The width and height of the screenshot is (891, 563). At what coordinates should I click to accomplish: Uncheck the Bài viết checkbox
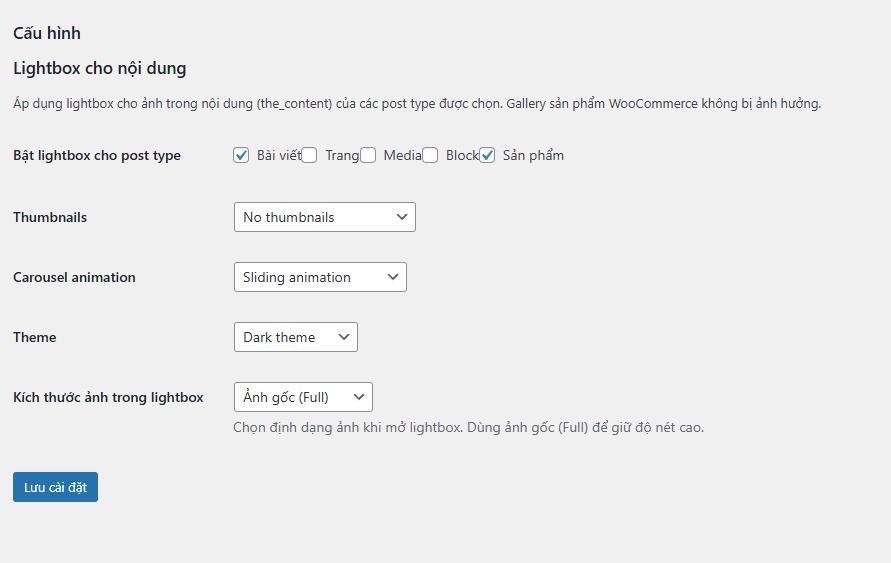tap(241, 155)
